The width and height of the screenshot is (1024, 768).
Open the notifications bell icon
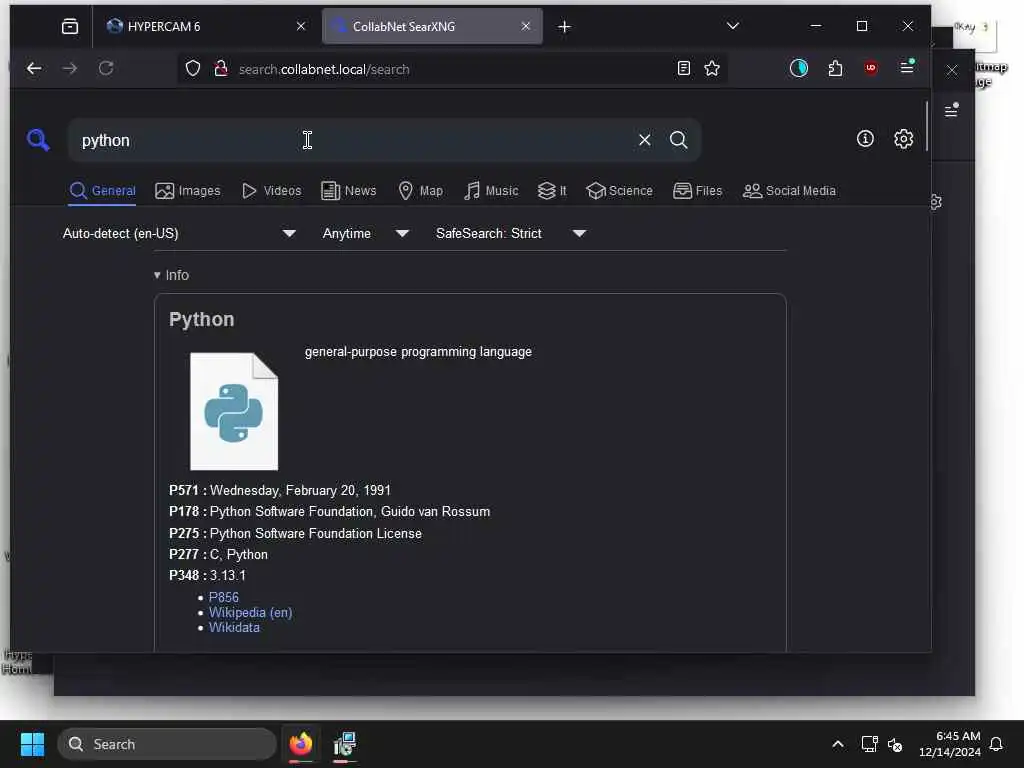pos(996,744)
